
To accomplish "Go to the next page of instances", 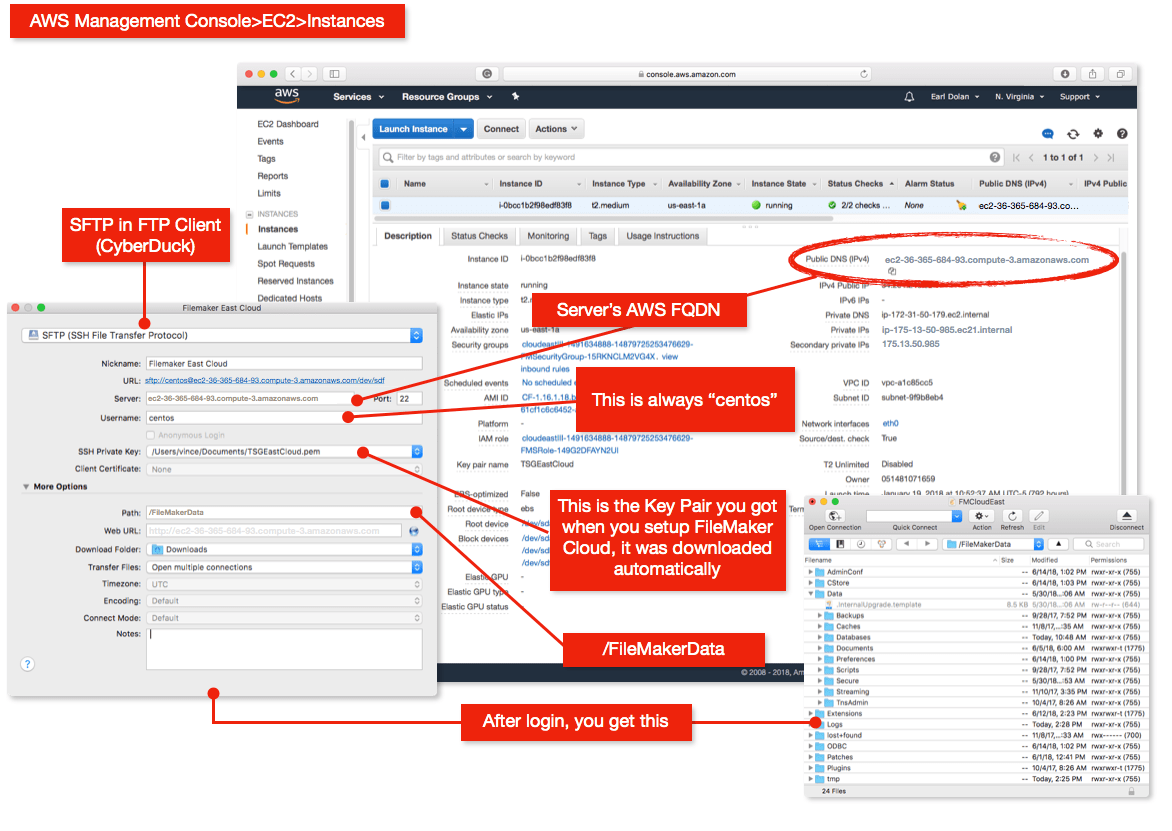I will pos(1096,158).
